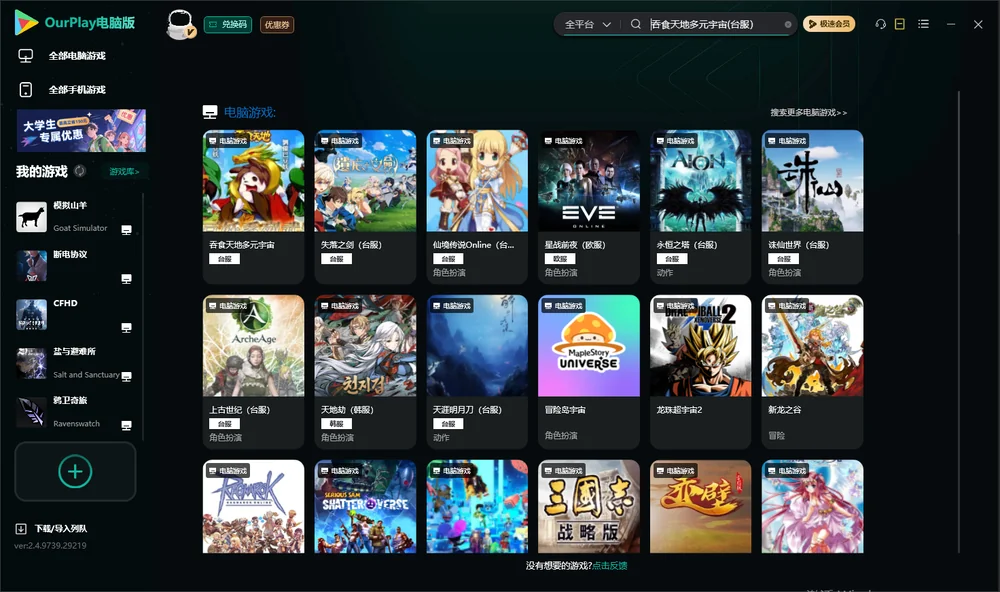Open 冒险岛宇宙 MapleStory Universe card
Screen dimensions: 1000x592
point(589,372)
